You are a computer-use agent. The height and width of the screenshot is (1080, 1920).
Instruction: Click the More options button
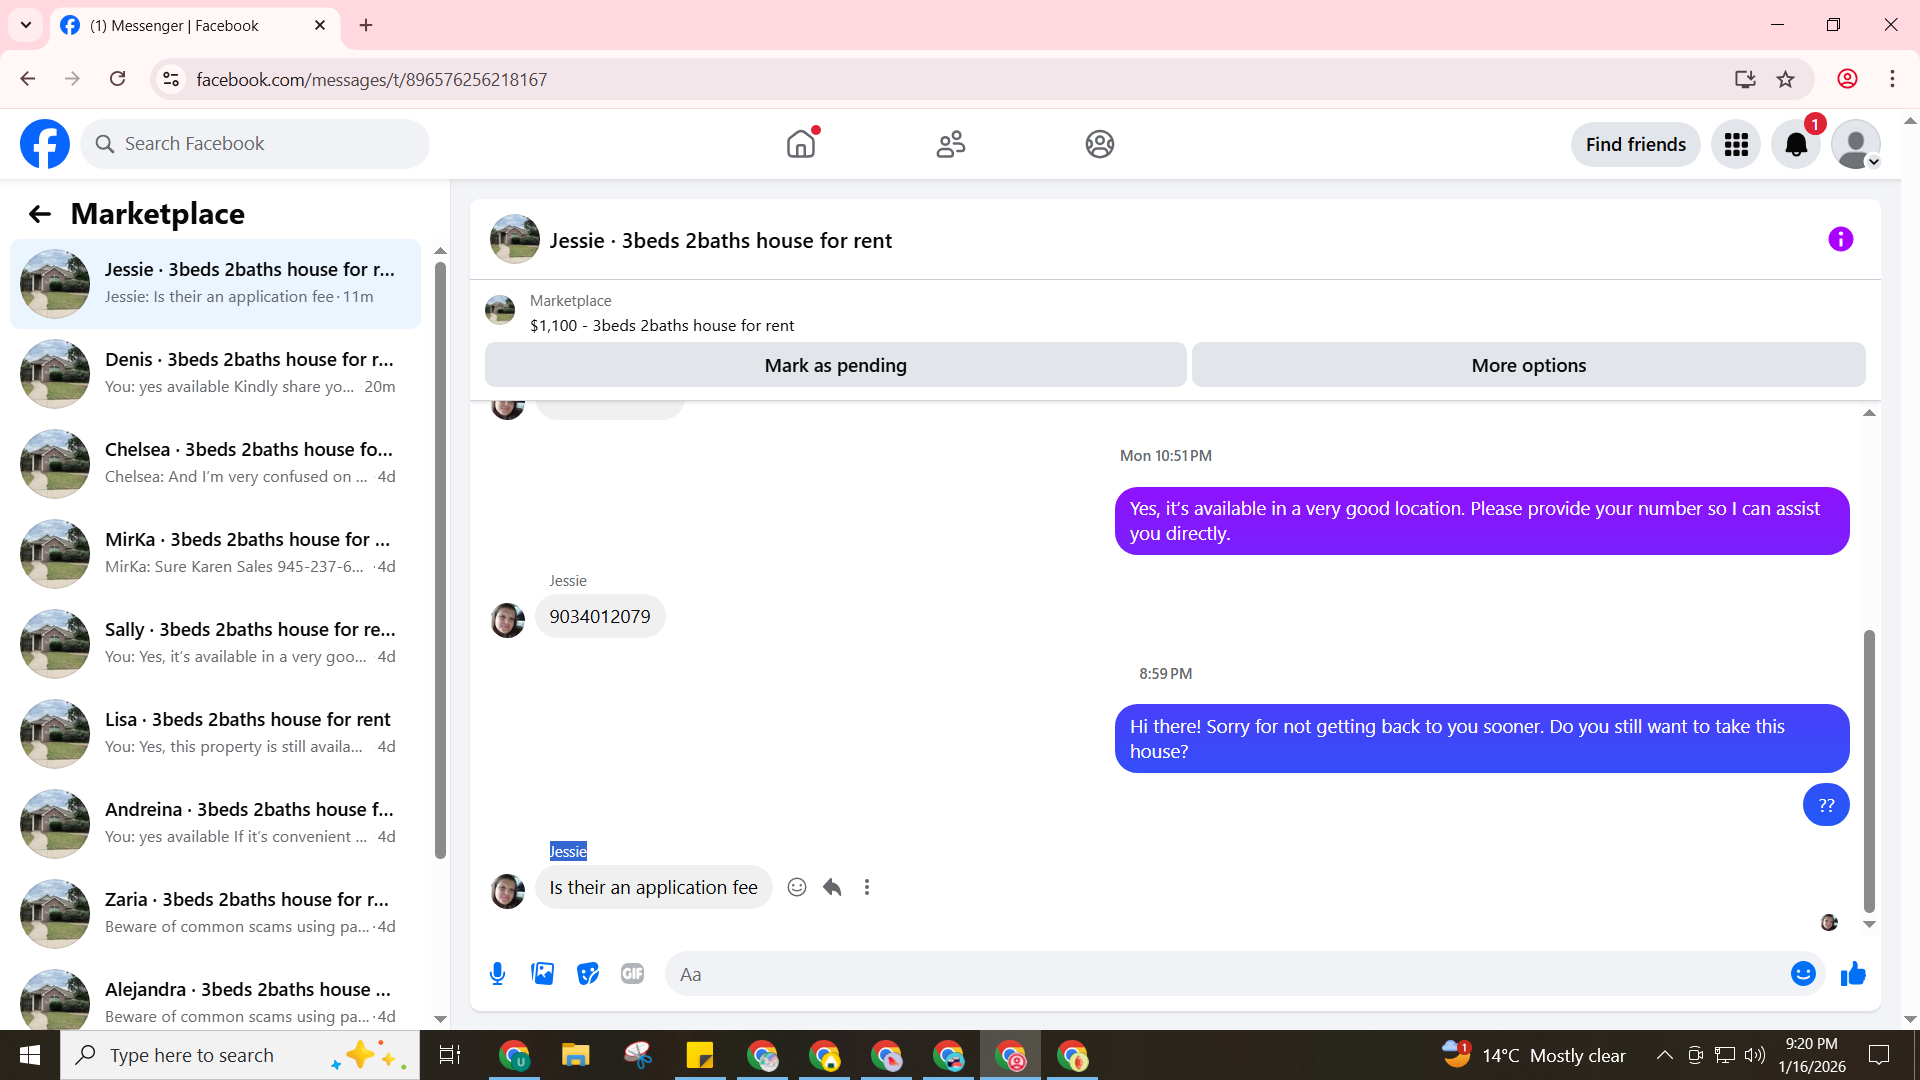coord(1528,365)
